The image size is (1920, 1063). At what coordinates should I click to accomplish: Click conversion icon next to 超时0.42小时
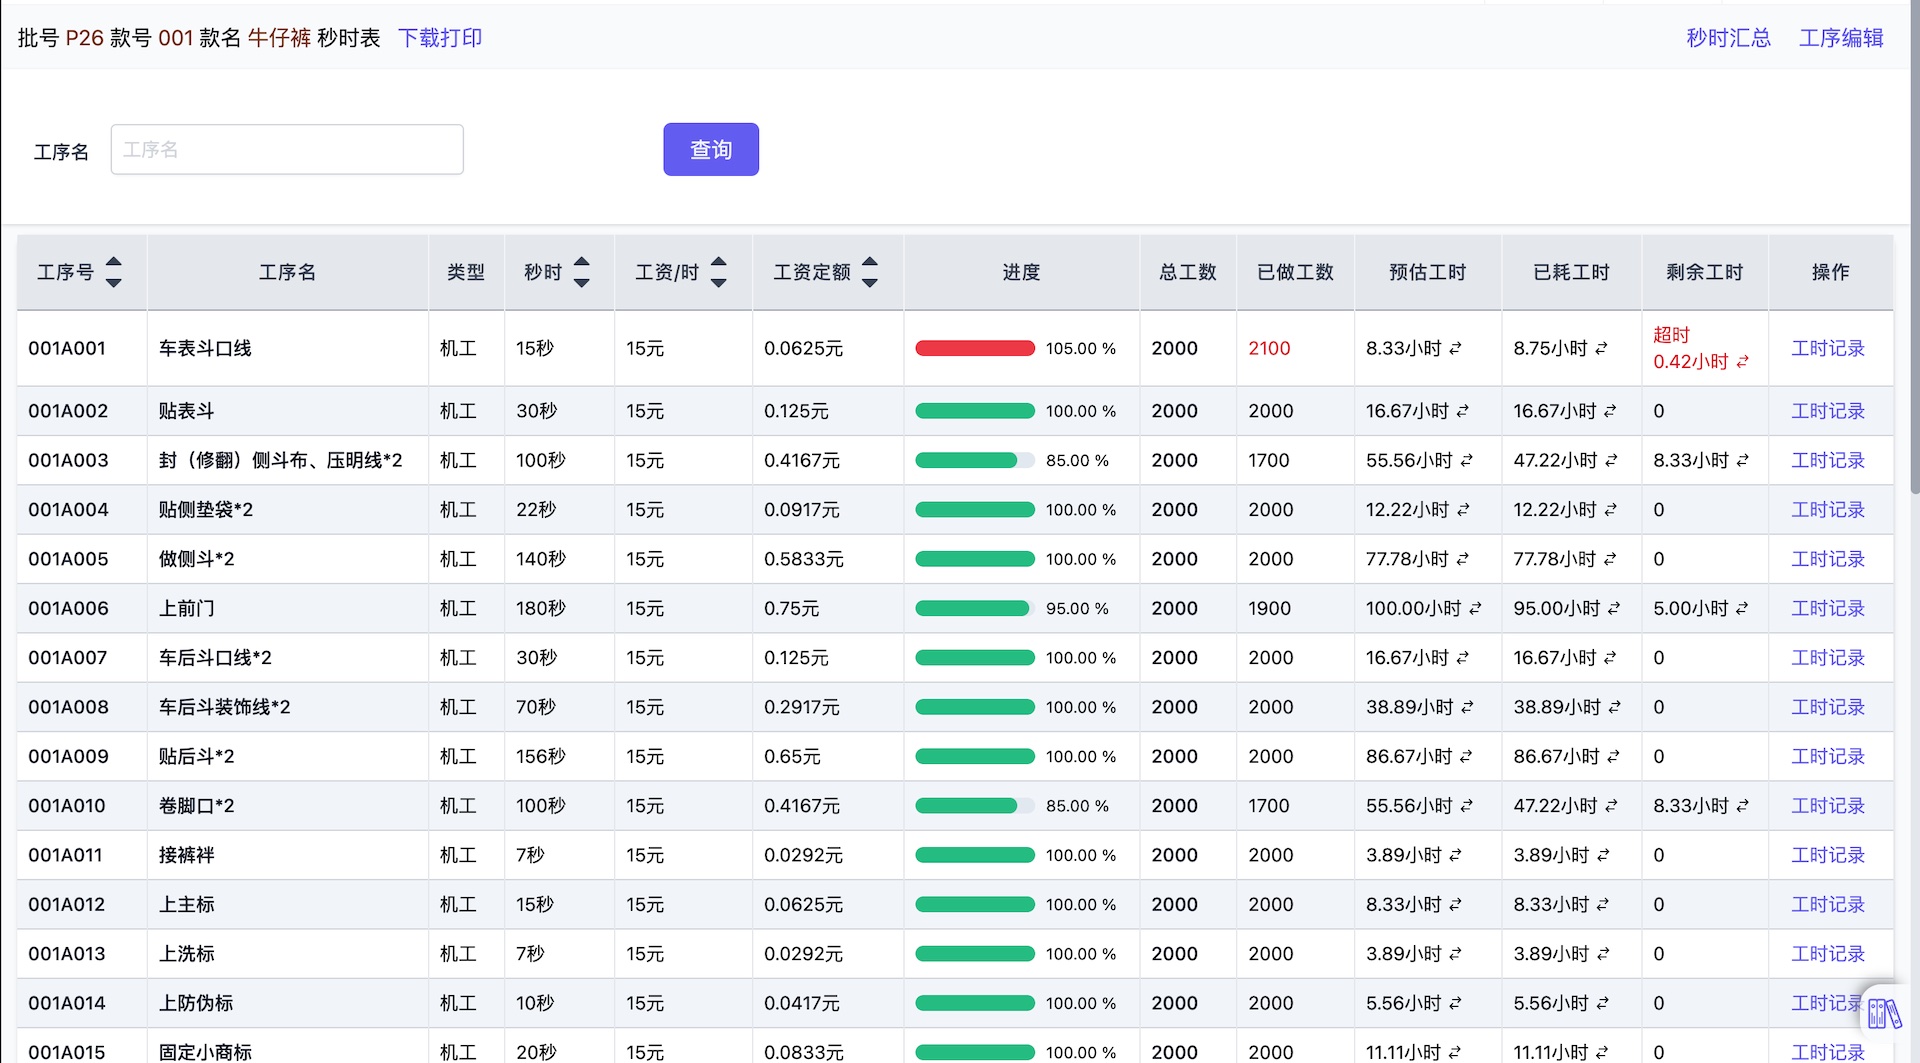(x=1741, y=362)
